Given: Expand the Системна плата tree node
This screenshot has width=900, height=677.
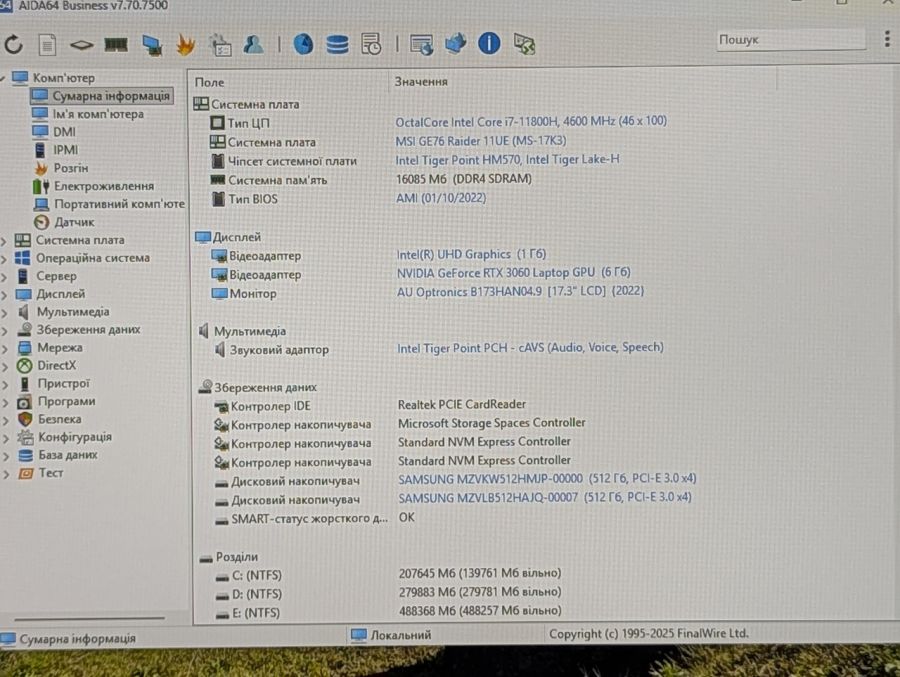Looking at the screenshot, I should point(5,241).
